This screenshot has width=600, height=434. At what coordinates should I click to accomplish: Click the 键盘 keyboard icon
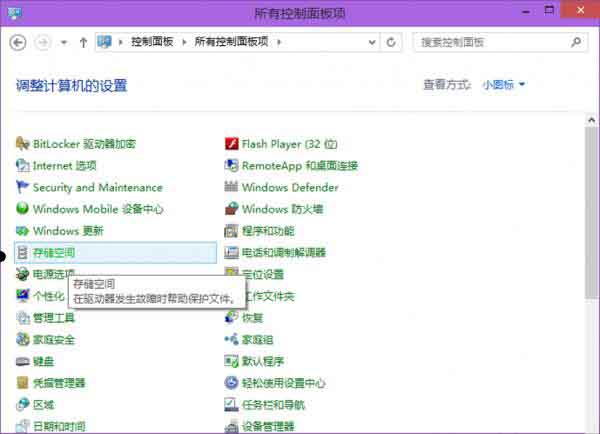[x=23, y=361]
